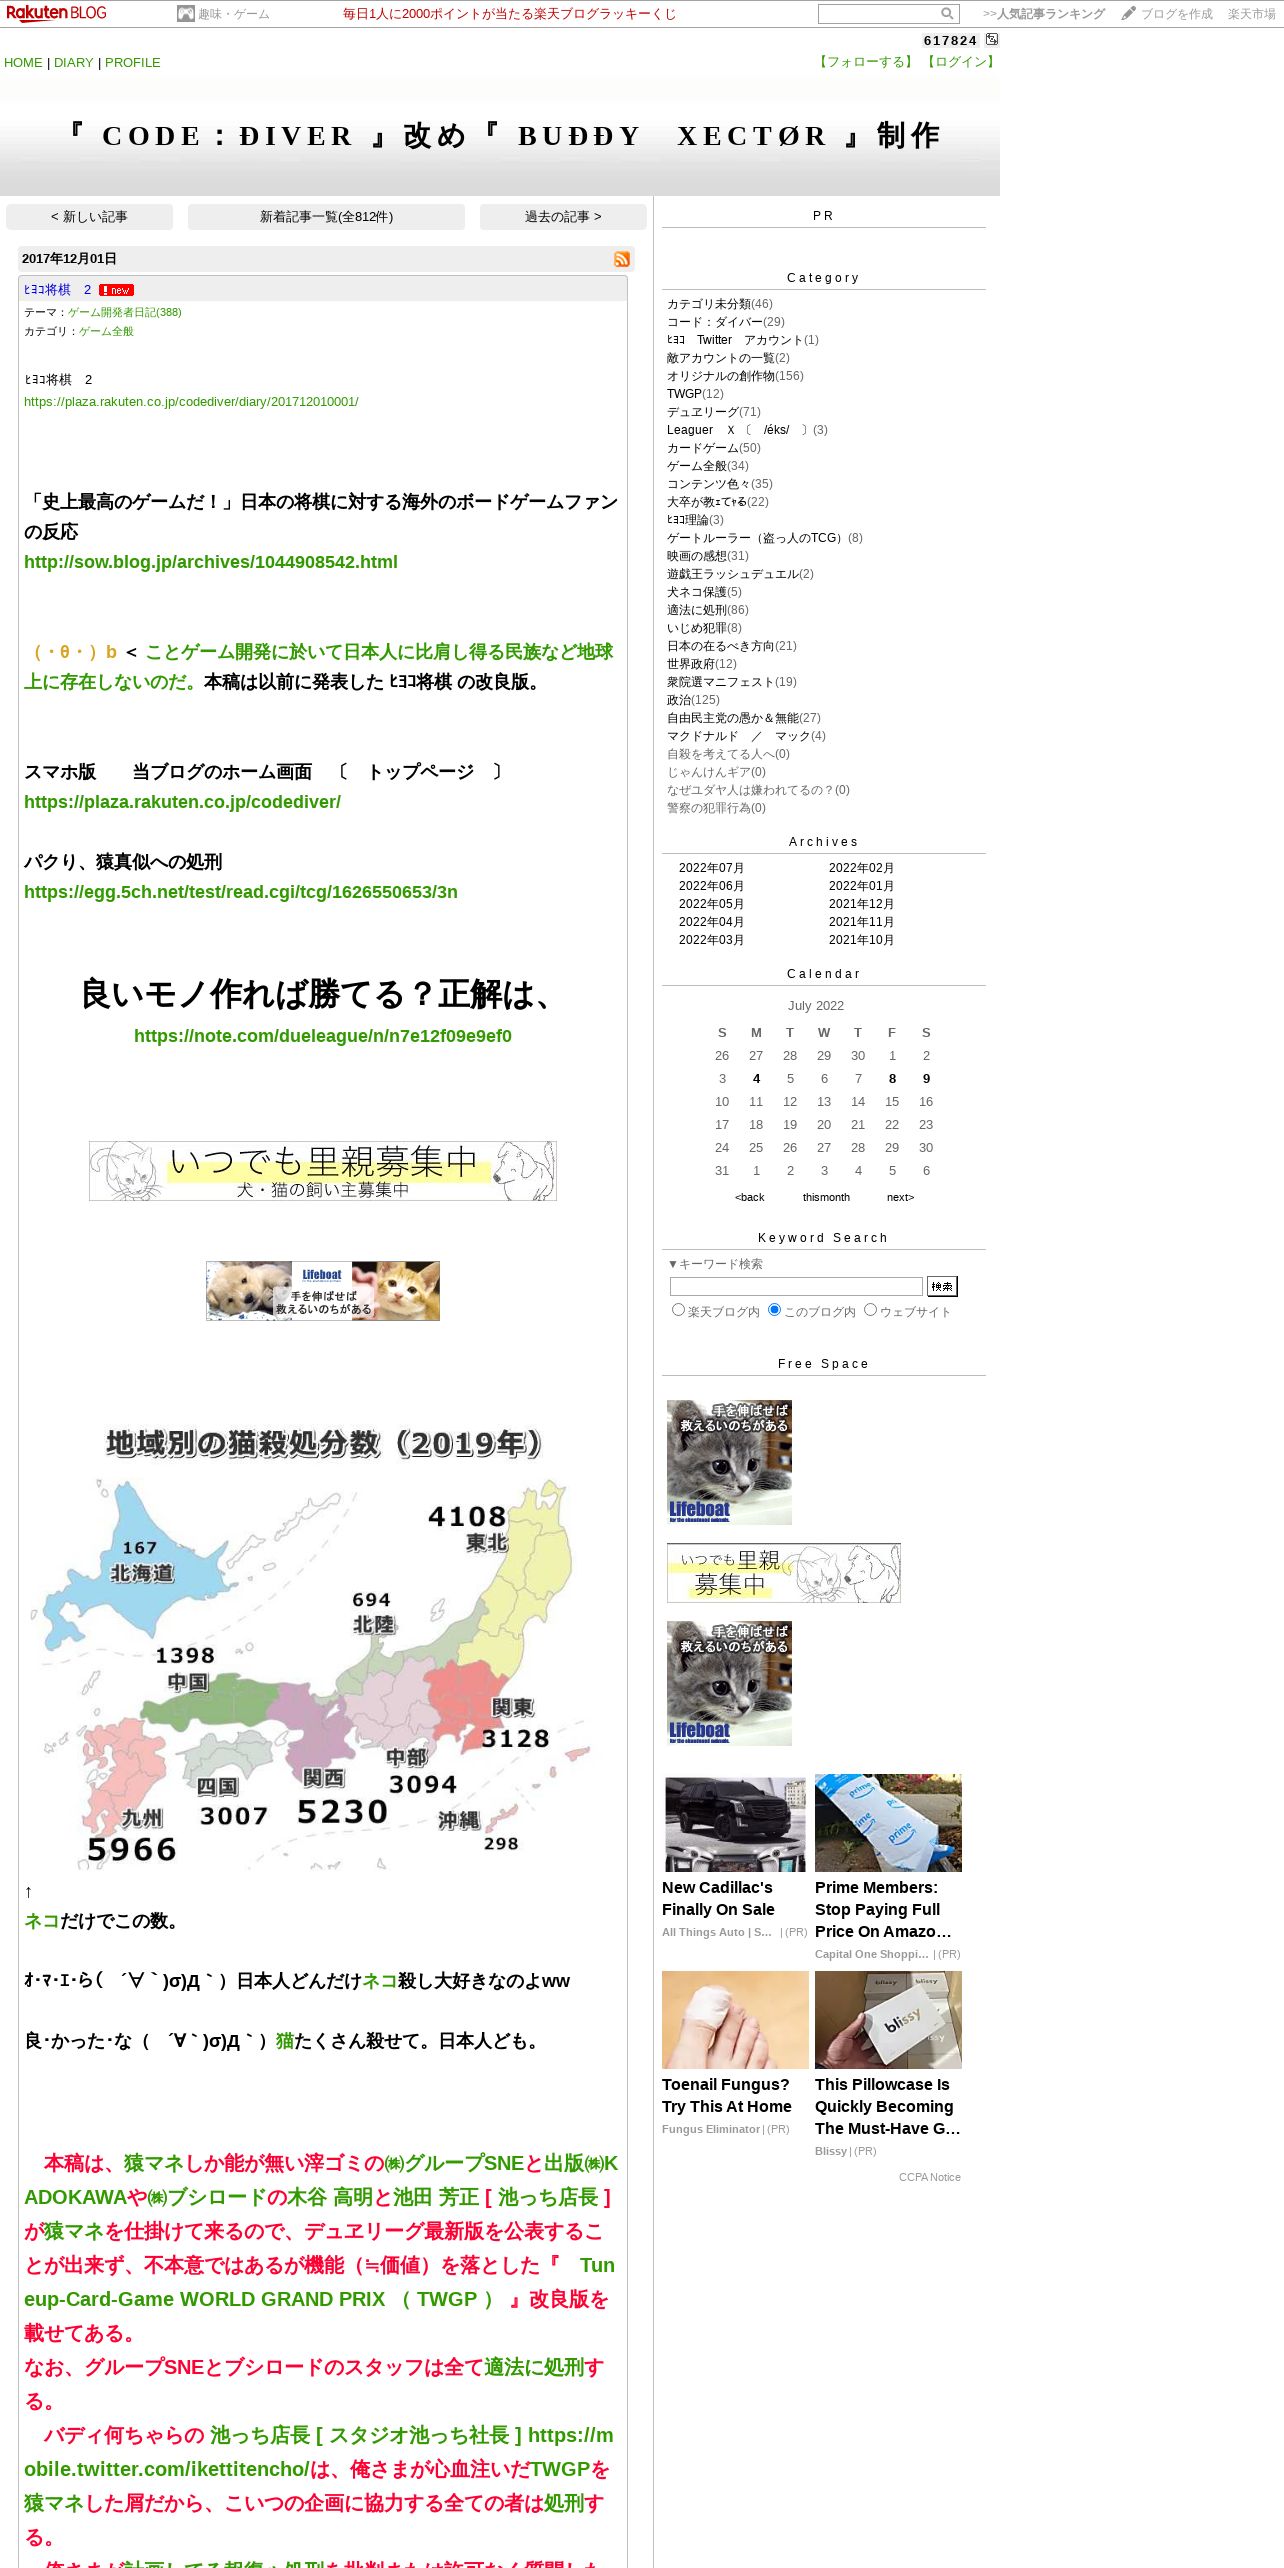Go to 過去の記事 button
This screenshot has width=1284, height=2568.
(563, 217)
